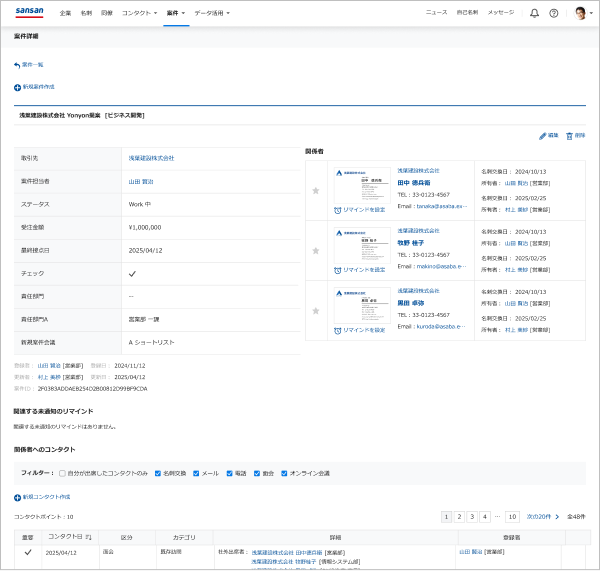
Task: Go to page 2
Action: pos(459,517)
